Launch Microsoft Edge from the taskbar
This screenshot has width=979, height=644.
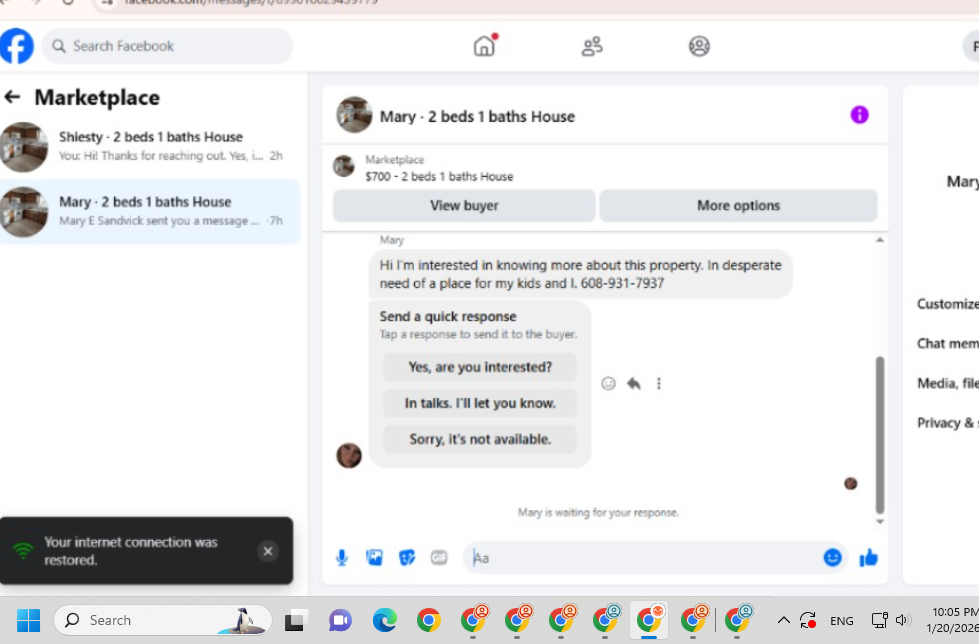(x=385, y=620)
